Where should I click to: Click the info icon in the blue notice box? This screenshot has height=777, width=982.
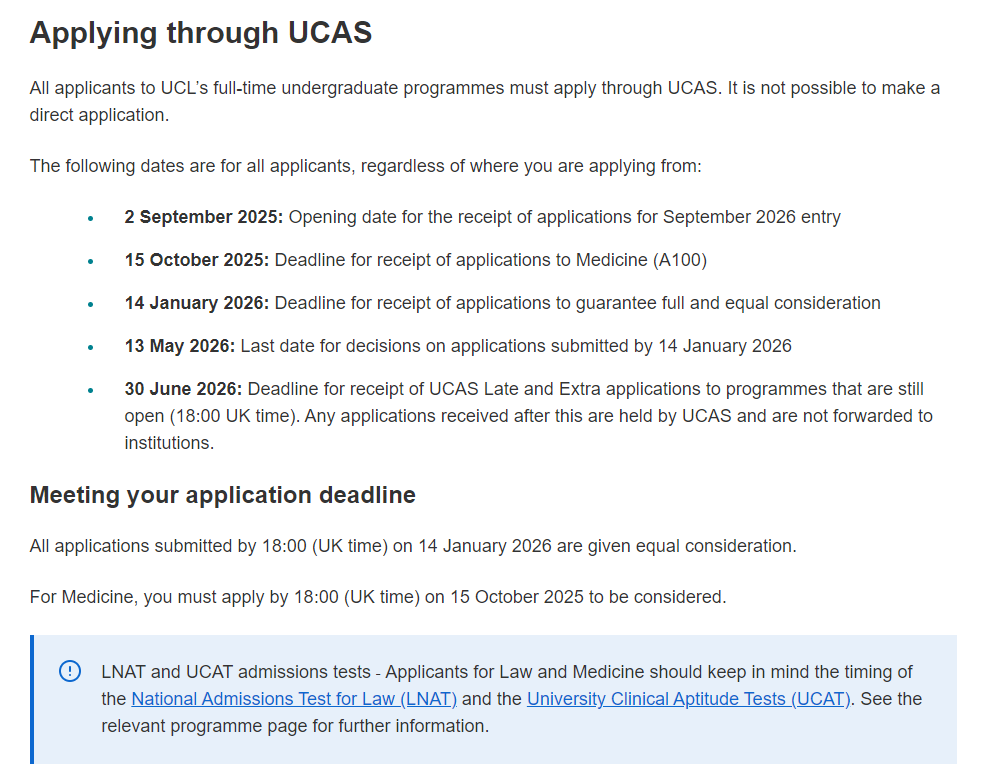coord(70,671)
